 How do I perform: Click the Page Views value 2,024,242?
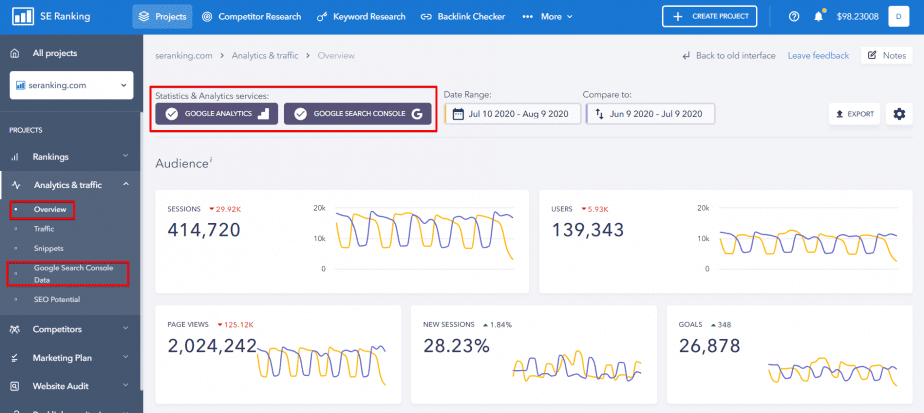(212, 345)
